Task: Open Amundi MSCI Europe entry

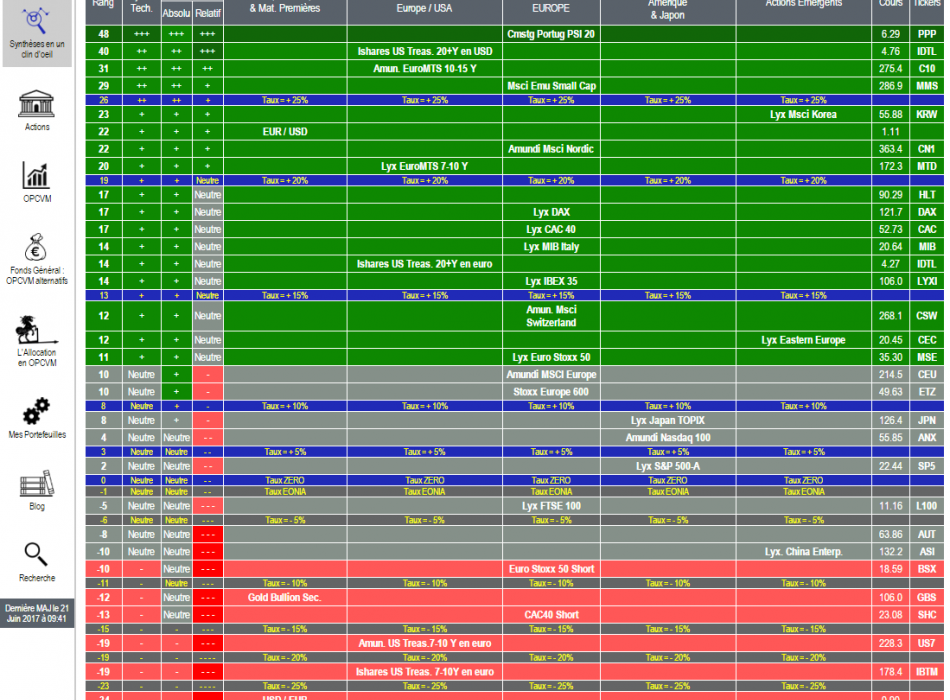Action: (551, 375)
